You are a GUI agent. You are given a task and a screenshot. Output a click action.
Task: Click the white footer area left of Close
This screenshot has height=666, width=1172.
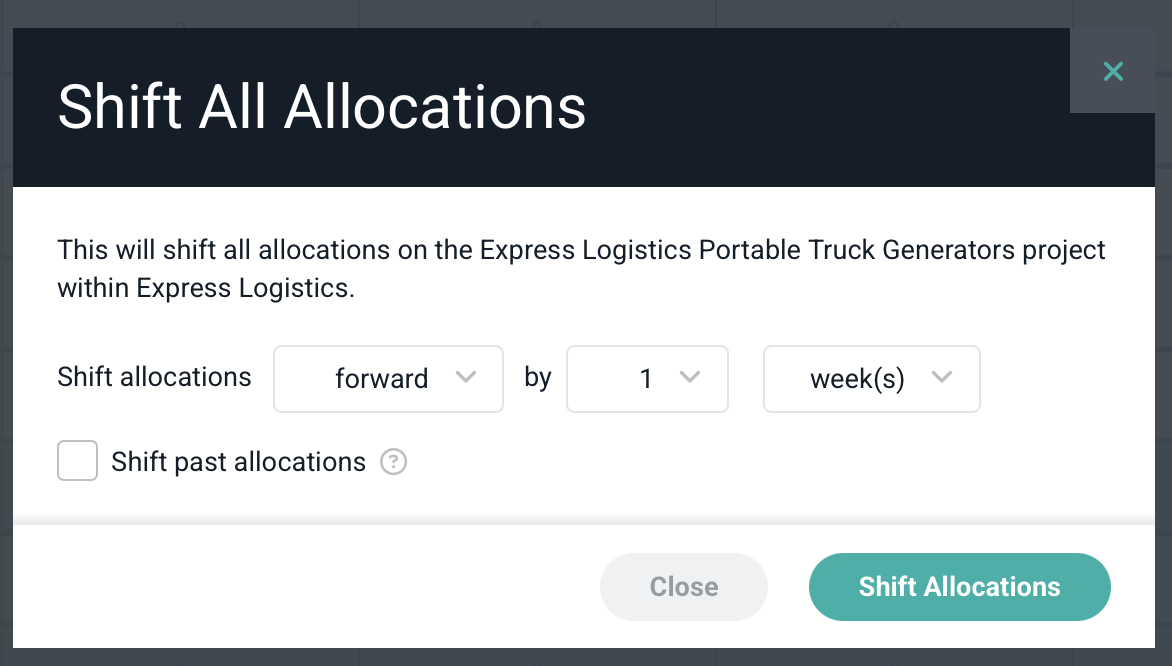pos(300,587)
